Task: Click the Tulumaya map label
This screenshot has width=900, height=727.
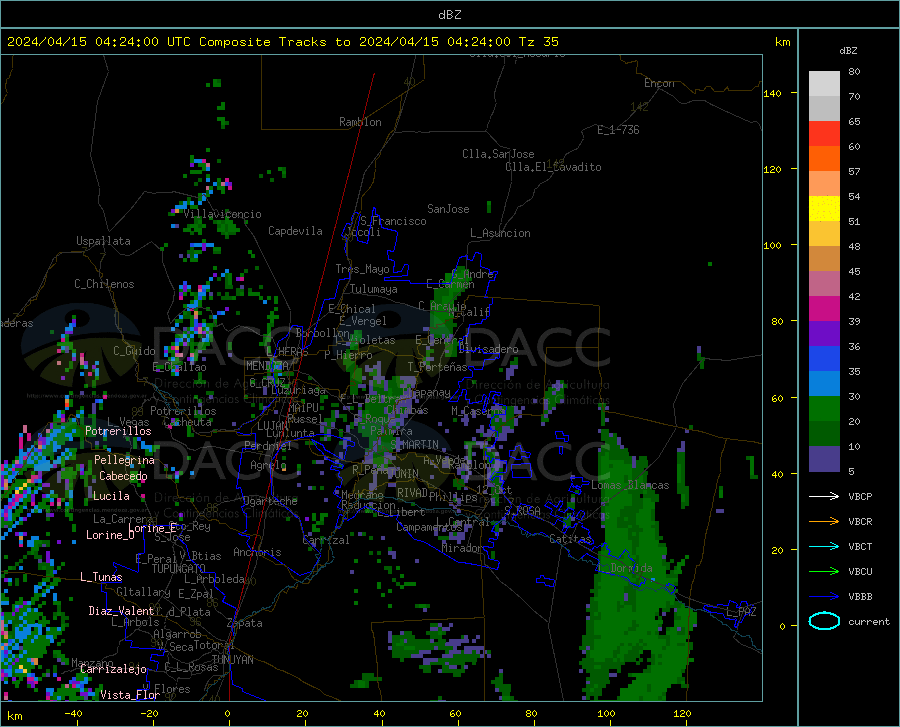Action: [x=373, y=289]
